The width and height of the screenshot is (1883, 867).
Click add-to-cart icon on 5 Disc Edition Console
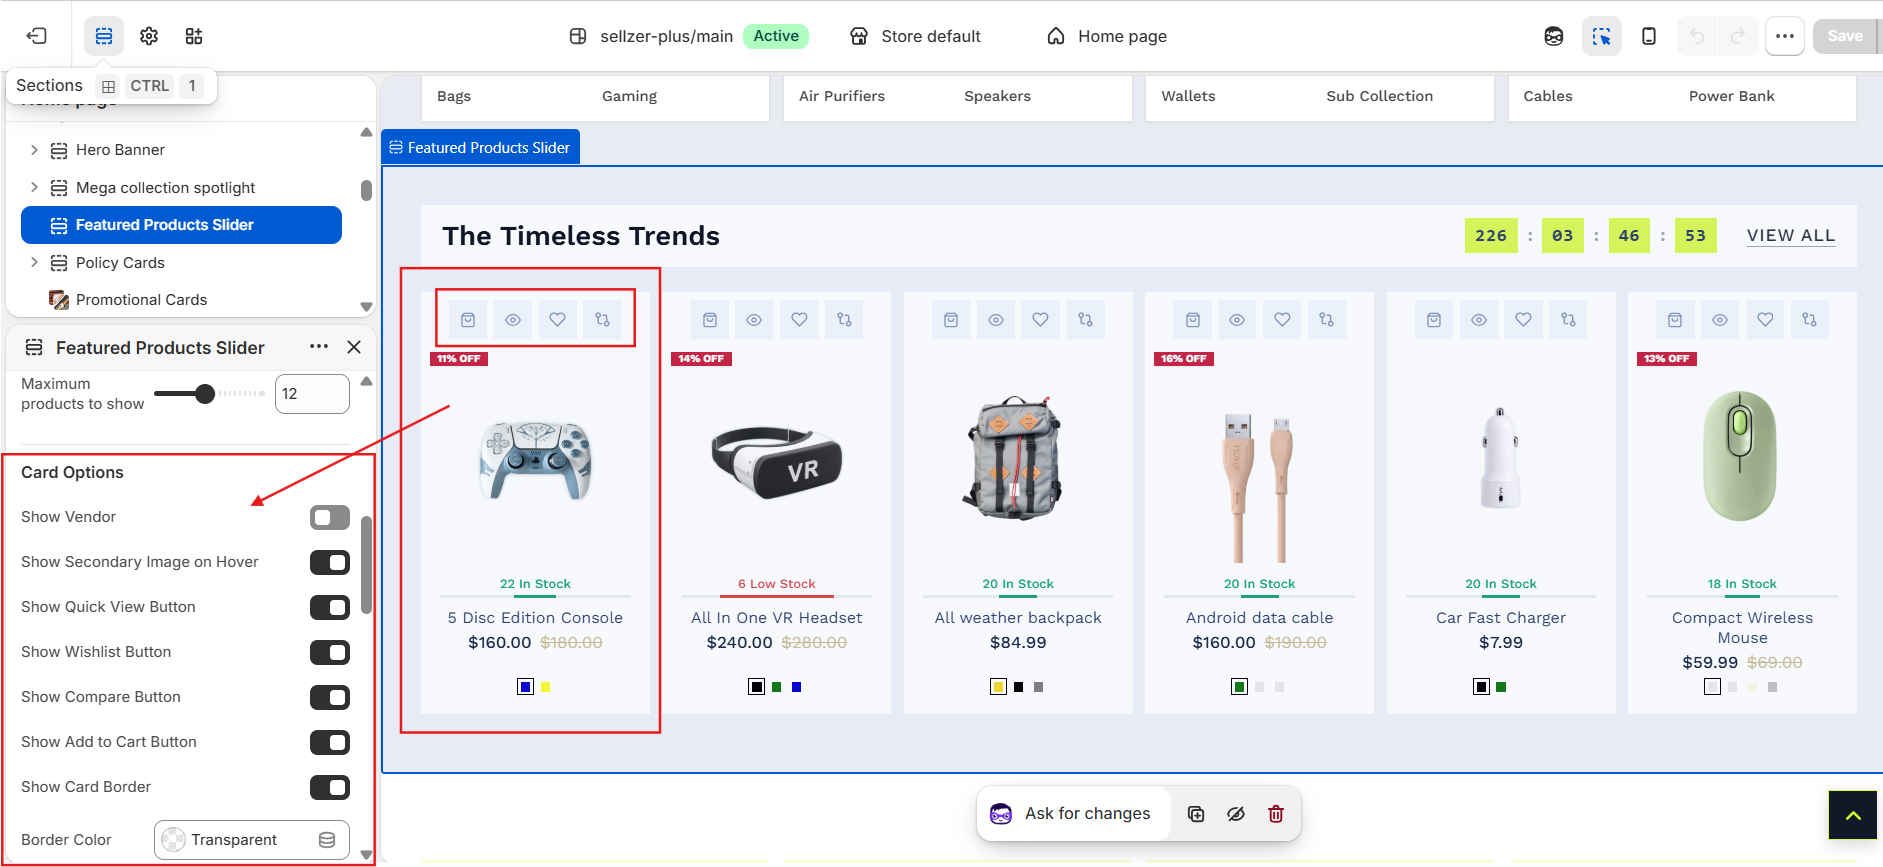point(468,320)
